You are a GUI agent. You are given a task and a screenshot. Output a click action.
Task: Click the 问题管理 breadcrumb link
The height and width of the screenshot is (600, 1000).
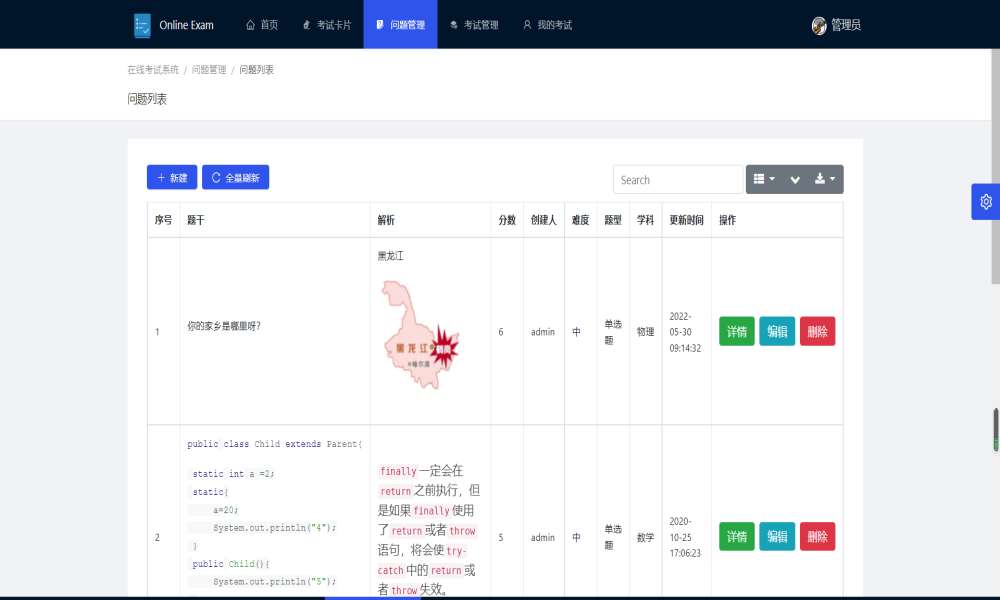click(209, 70)
